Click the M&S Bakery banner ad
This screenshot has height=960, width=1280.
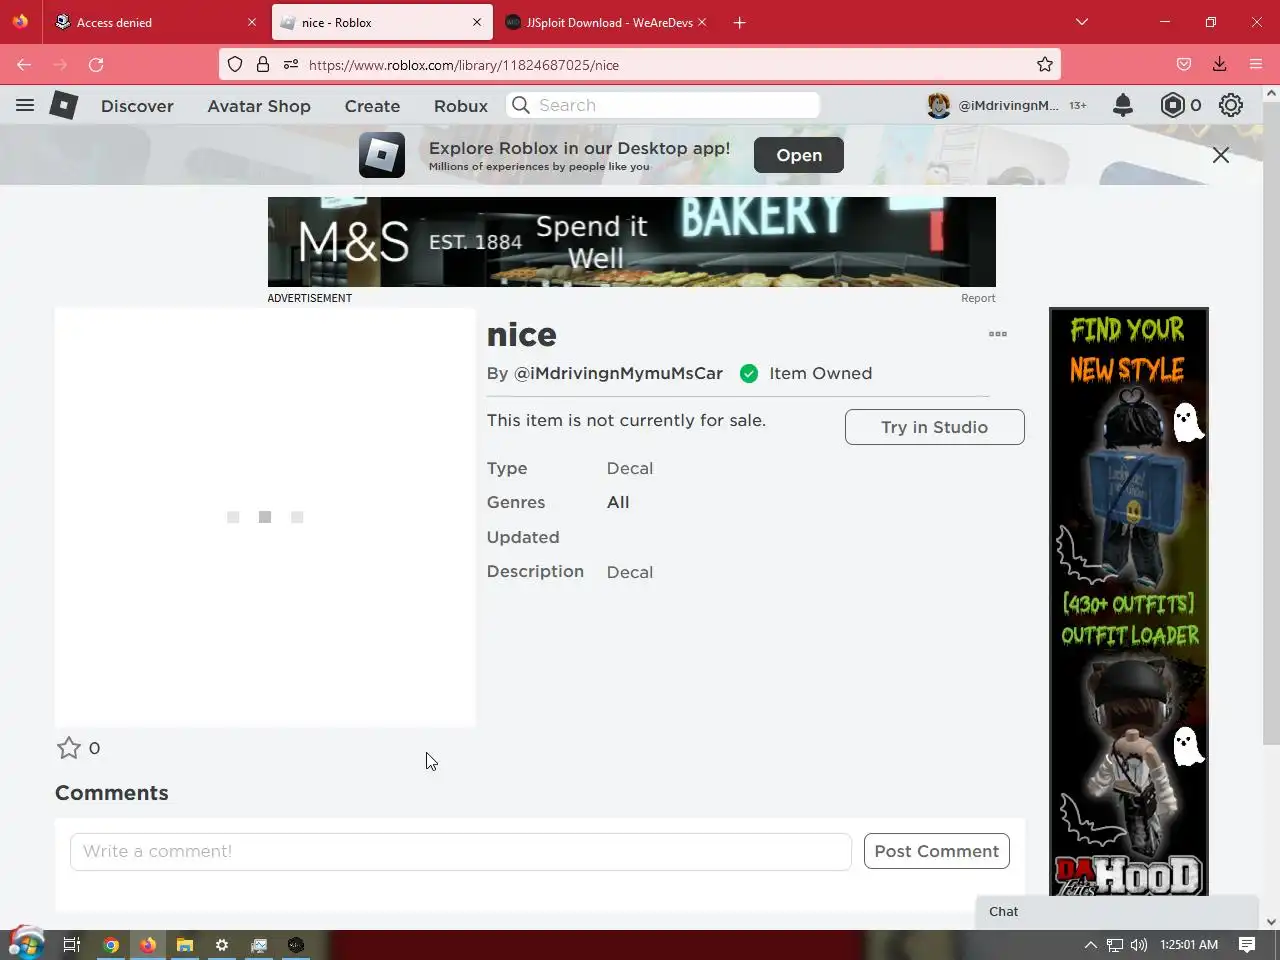coord(632,242)
